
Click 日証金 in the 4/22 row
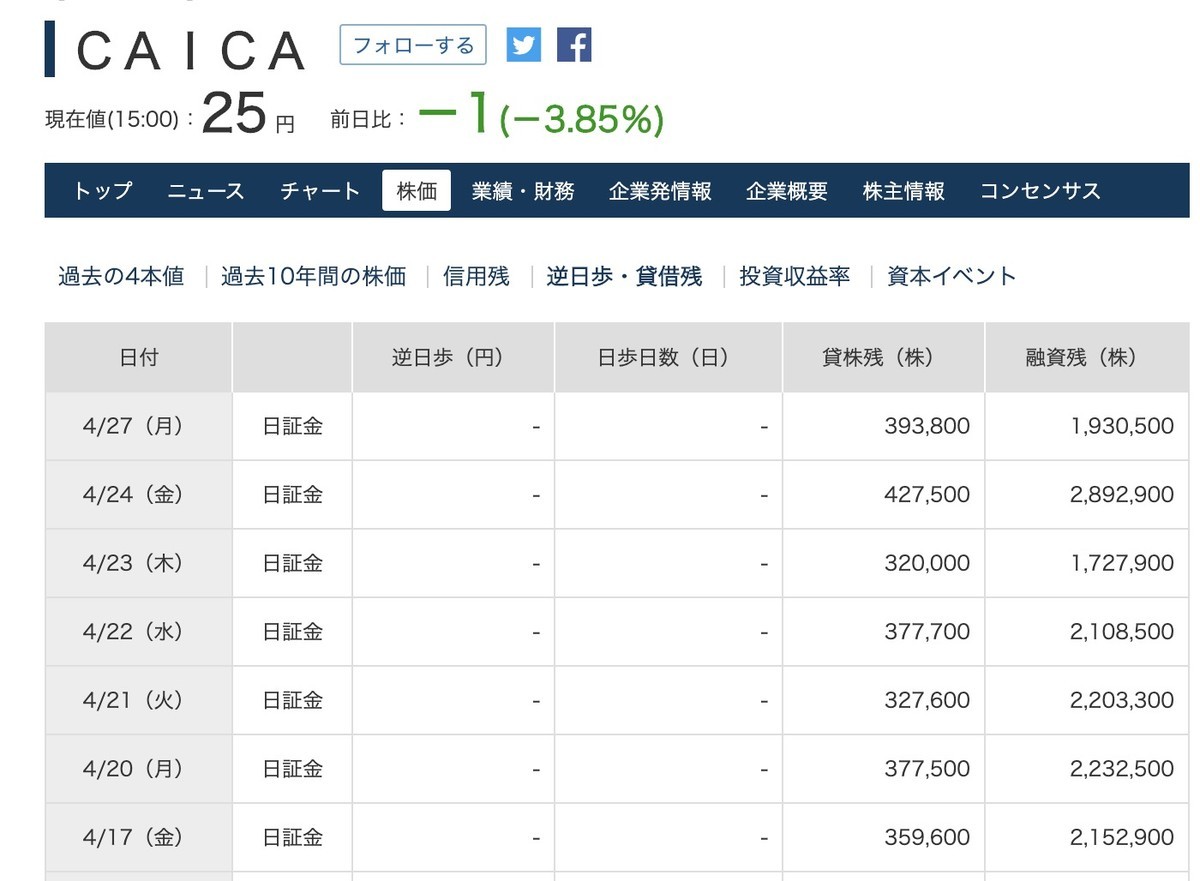(293, 632)
